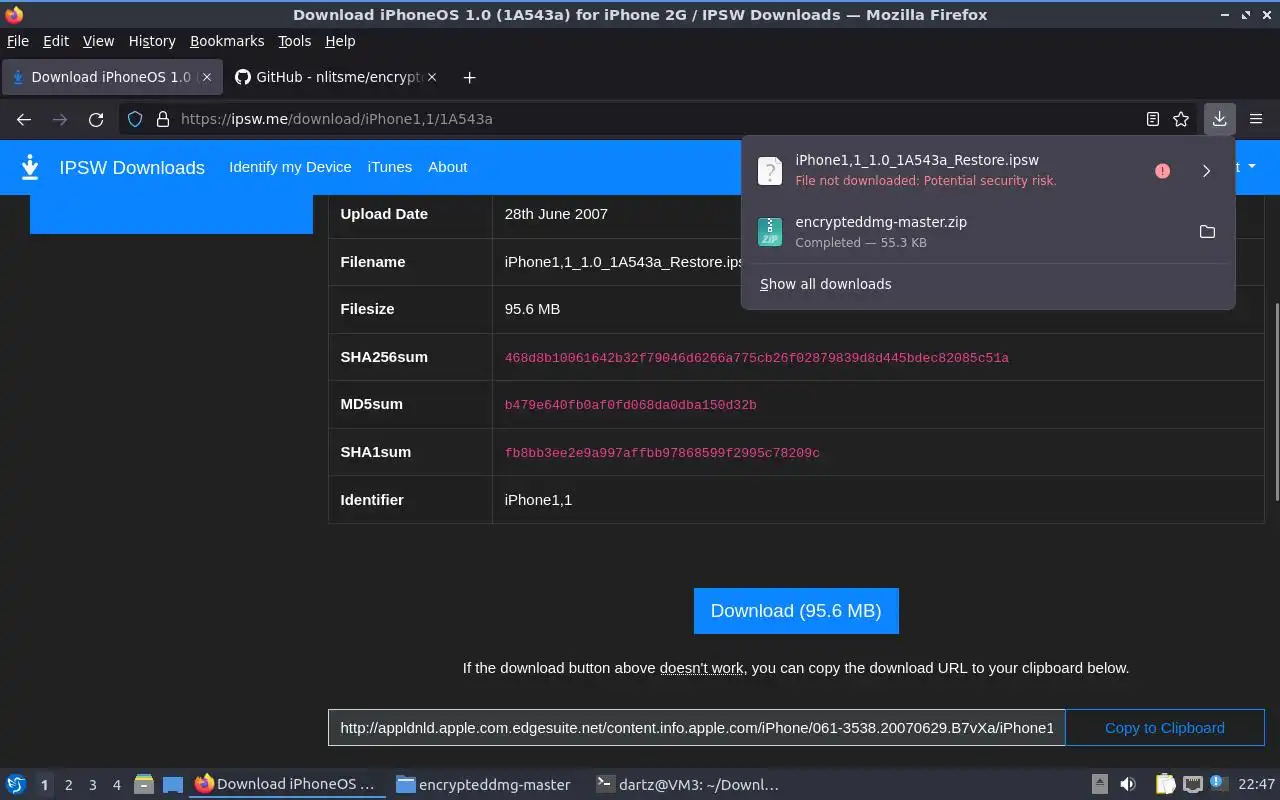Click the show desktop icon in taskbar
The height and width of the screenshot is (800, 1280).
click(x=173, y=785)
